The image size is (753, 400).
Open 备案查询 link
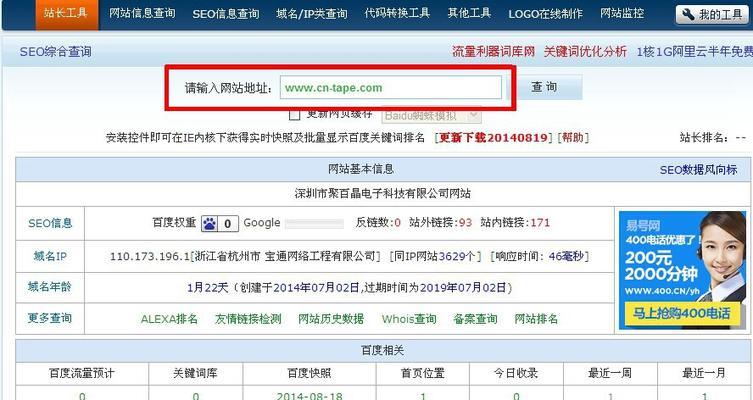(475, 319)
